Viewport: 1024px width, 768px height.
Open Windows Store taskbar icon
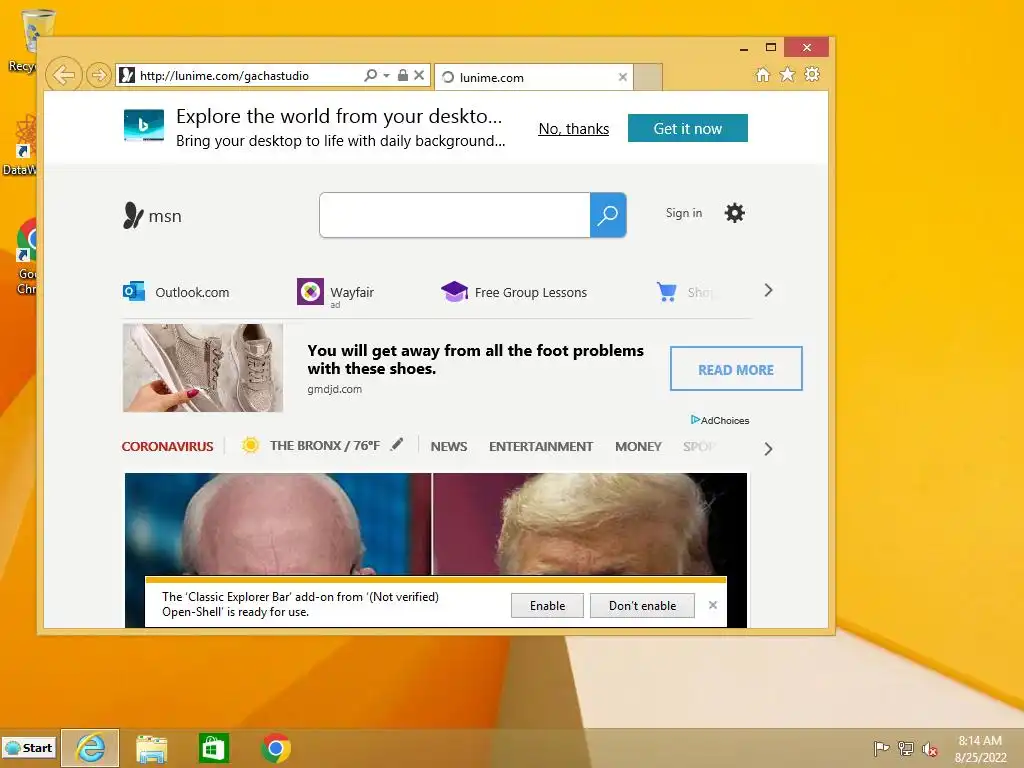tap(214, 748)
